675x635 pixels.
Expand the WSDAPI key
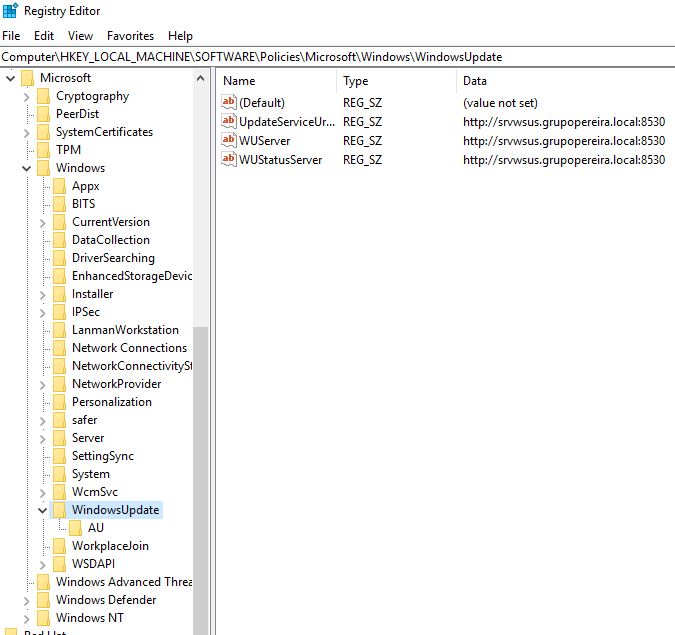tap(43, 564)
